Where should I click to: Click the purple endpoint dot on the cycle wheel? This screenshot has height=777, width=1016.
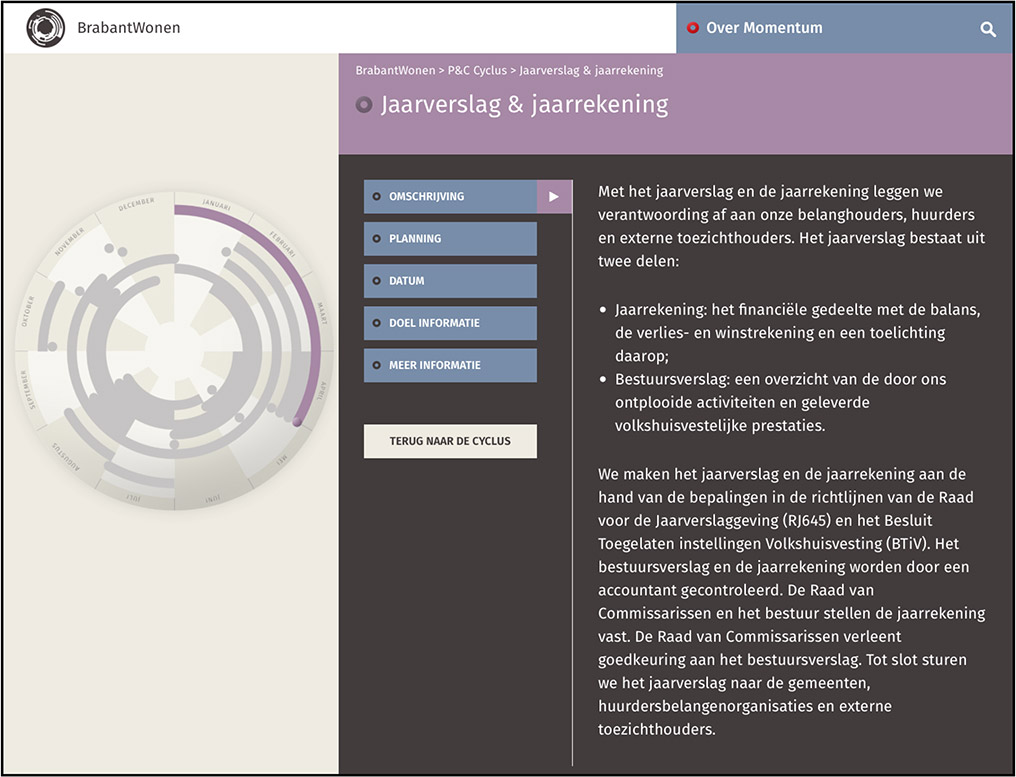click(x=297, y=422)
